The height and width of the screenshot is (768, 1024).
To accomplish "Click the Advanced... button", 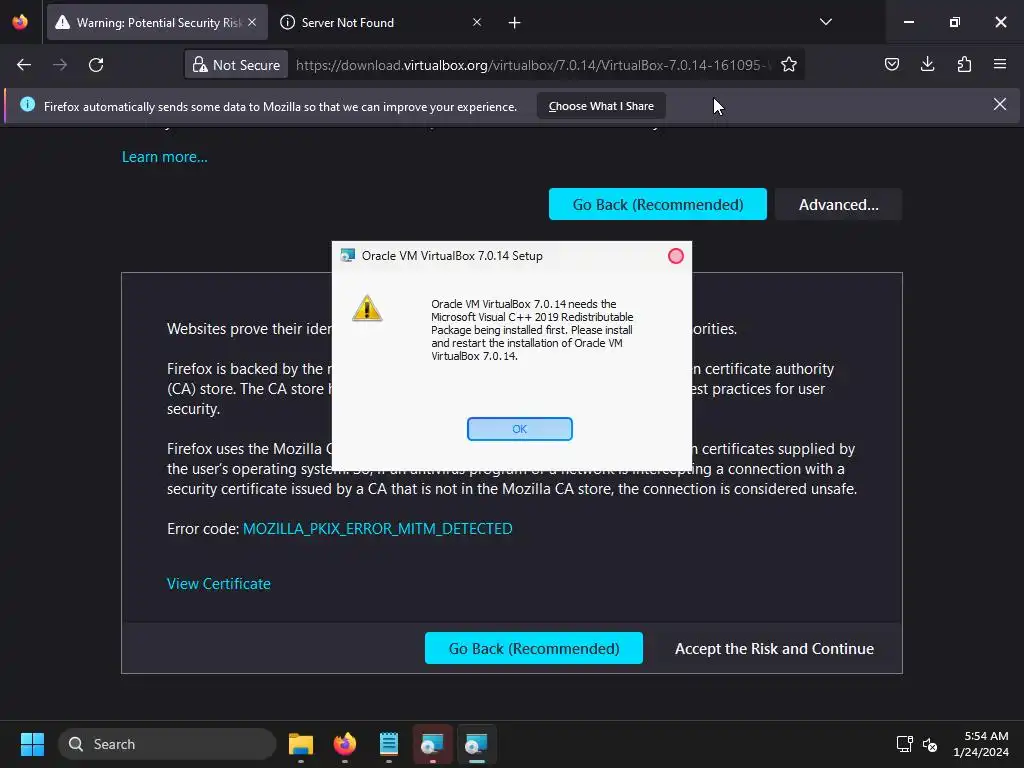I will [839, 204].
